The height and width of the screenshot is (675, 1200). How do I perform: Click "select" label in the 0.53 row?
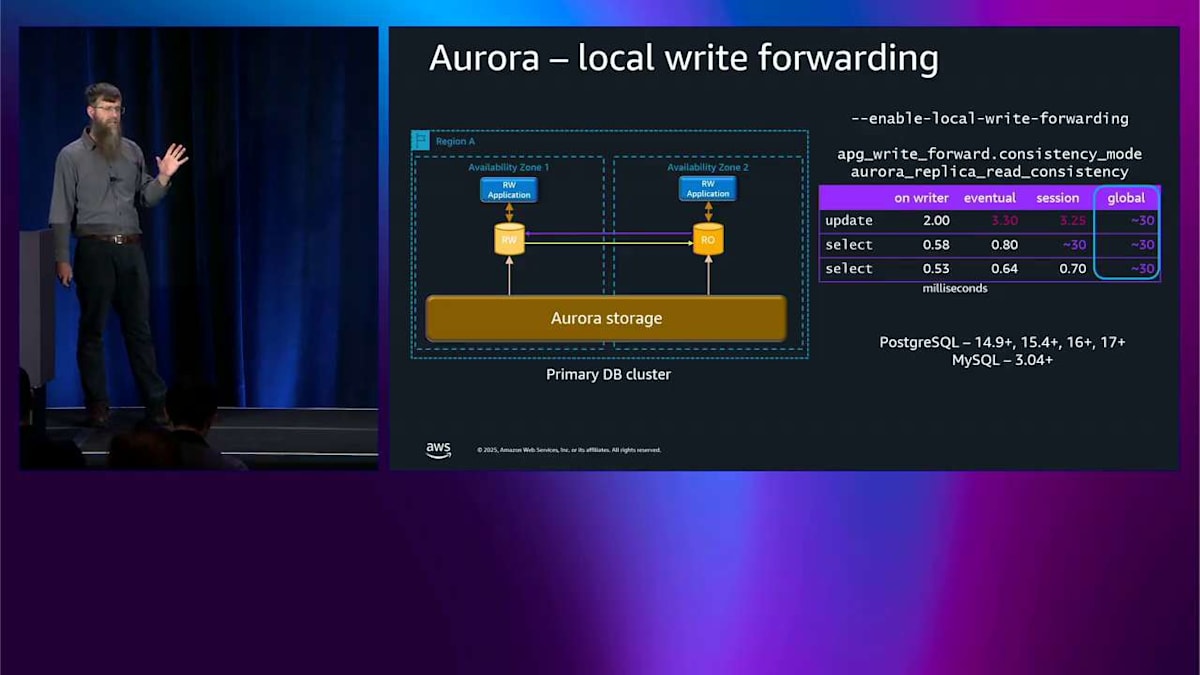click(x=849, y=269)
